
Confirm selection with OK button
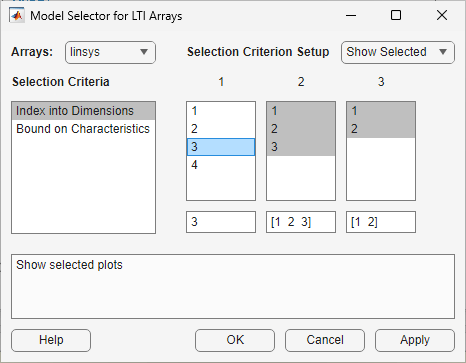(x=235, y=340)
